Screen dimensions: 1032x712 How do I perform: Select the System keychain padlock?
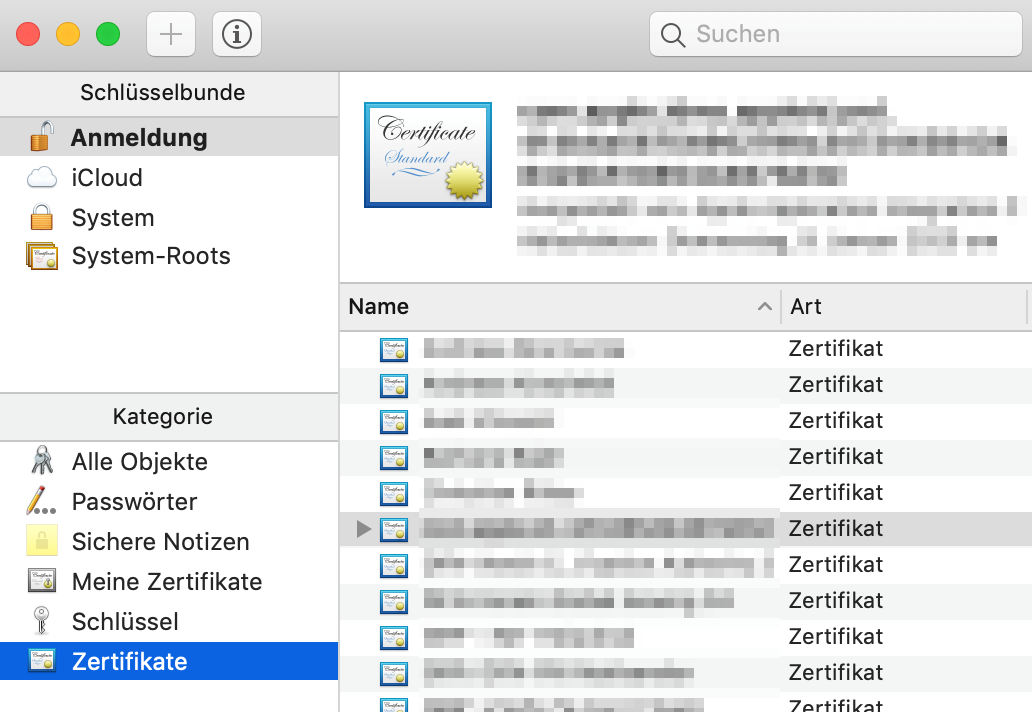pyautogui.click(x=42, y=218)
